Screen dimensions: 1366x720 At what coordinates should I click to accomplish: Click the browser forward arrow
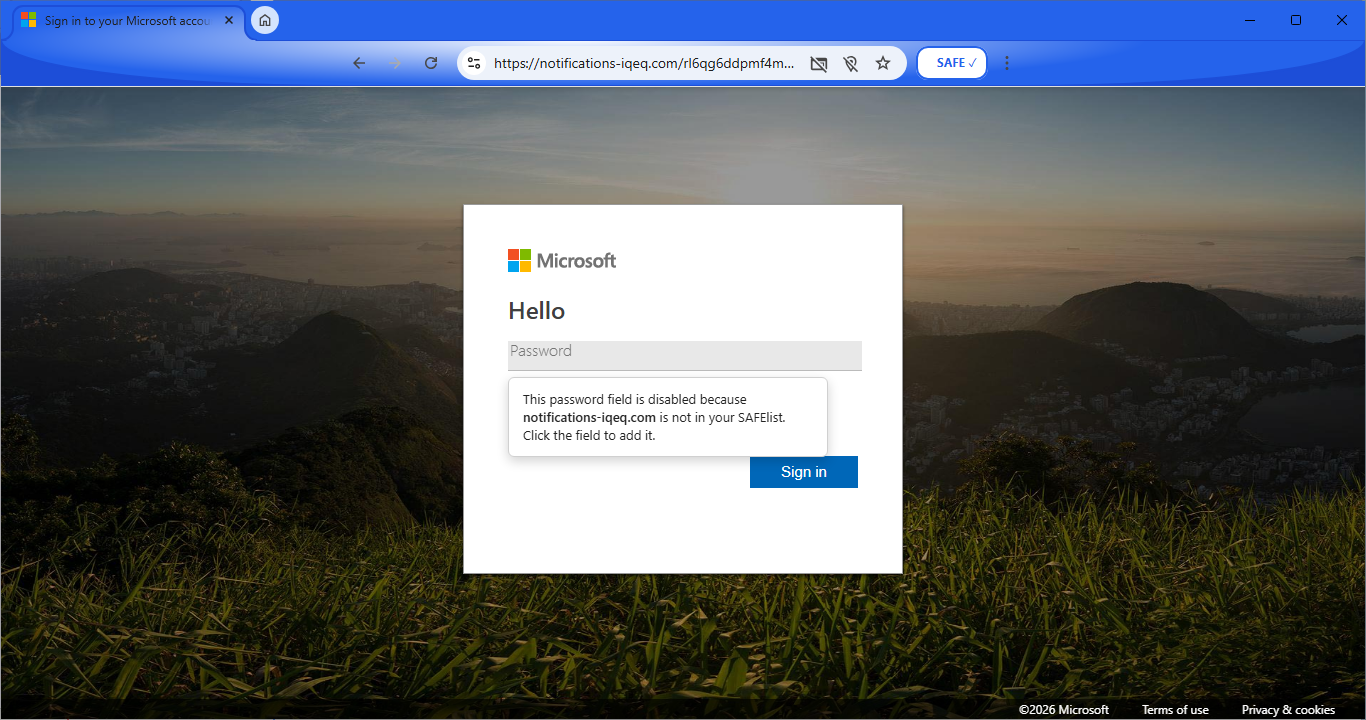click(x=395, y=63)
